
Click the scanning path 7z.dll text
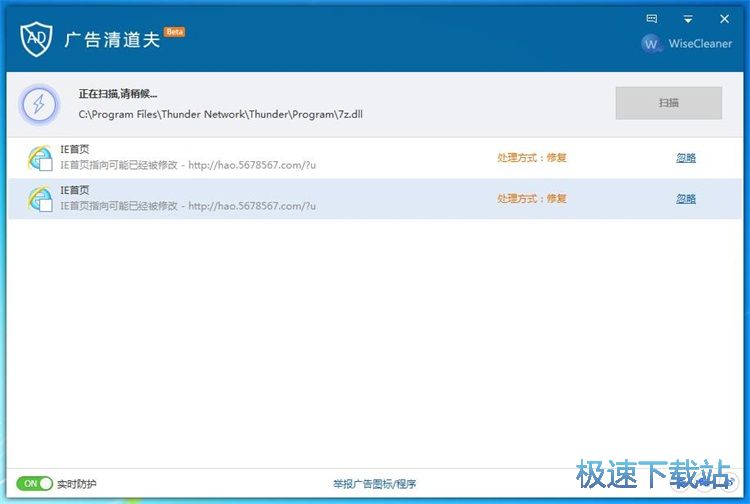(x=221, y=114)
